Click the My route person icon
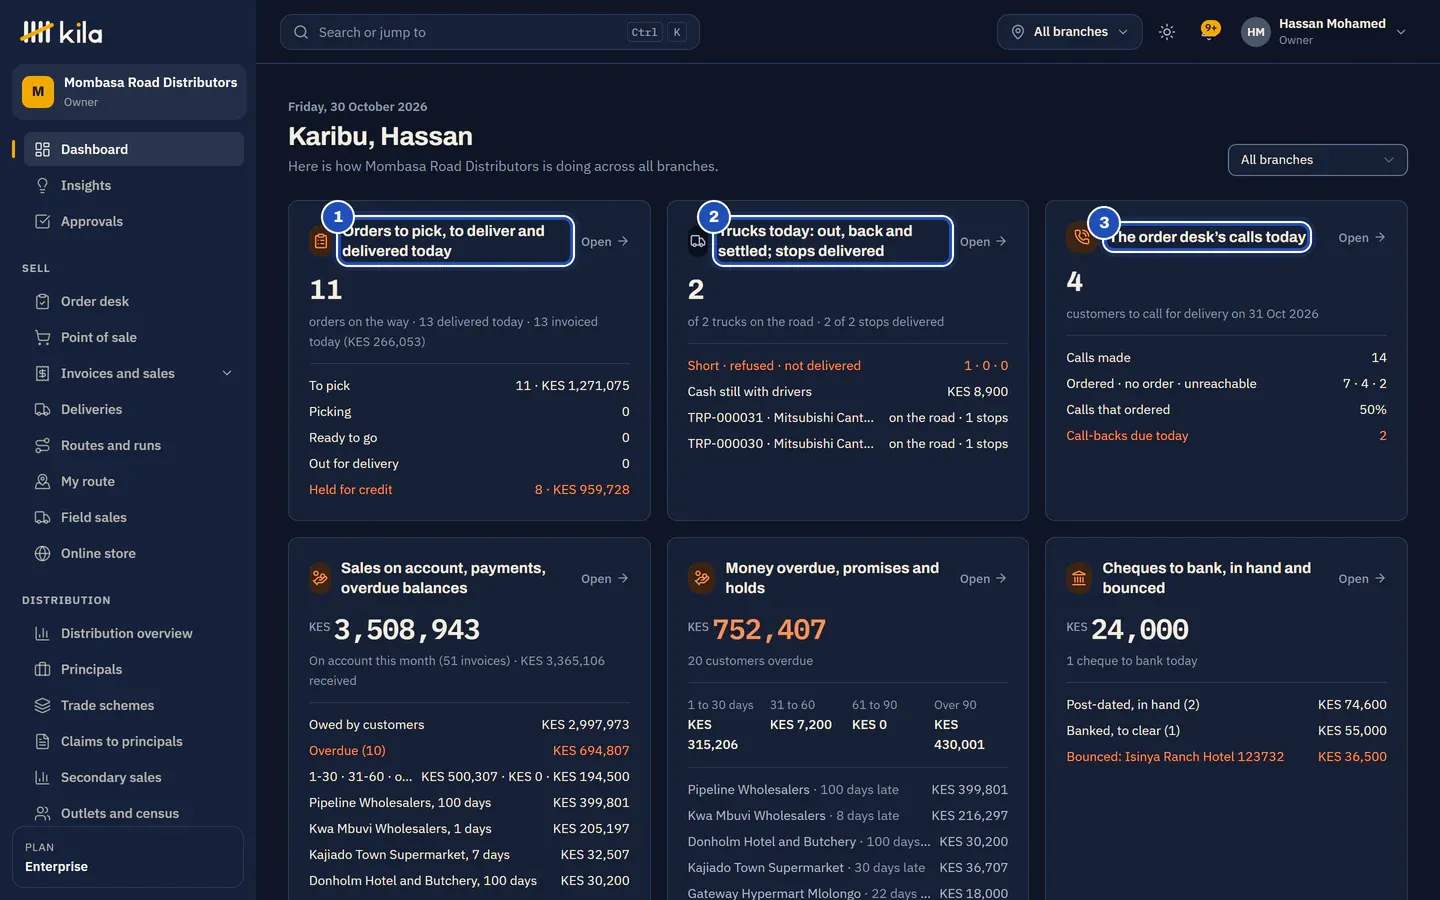 42,481
